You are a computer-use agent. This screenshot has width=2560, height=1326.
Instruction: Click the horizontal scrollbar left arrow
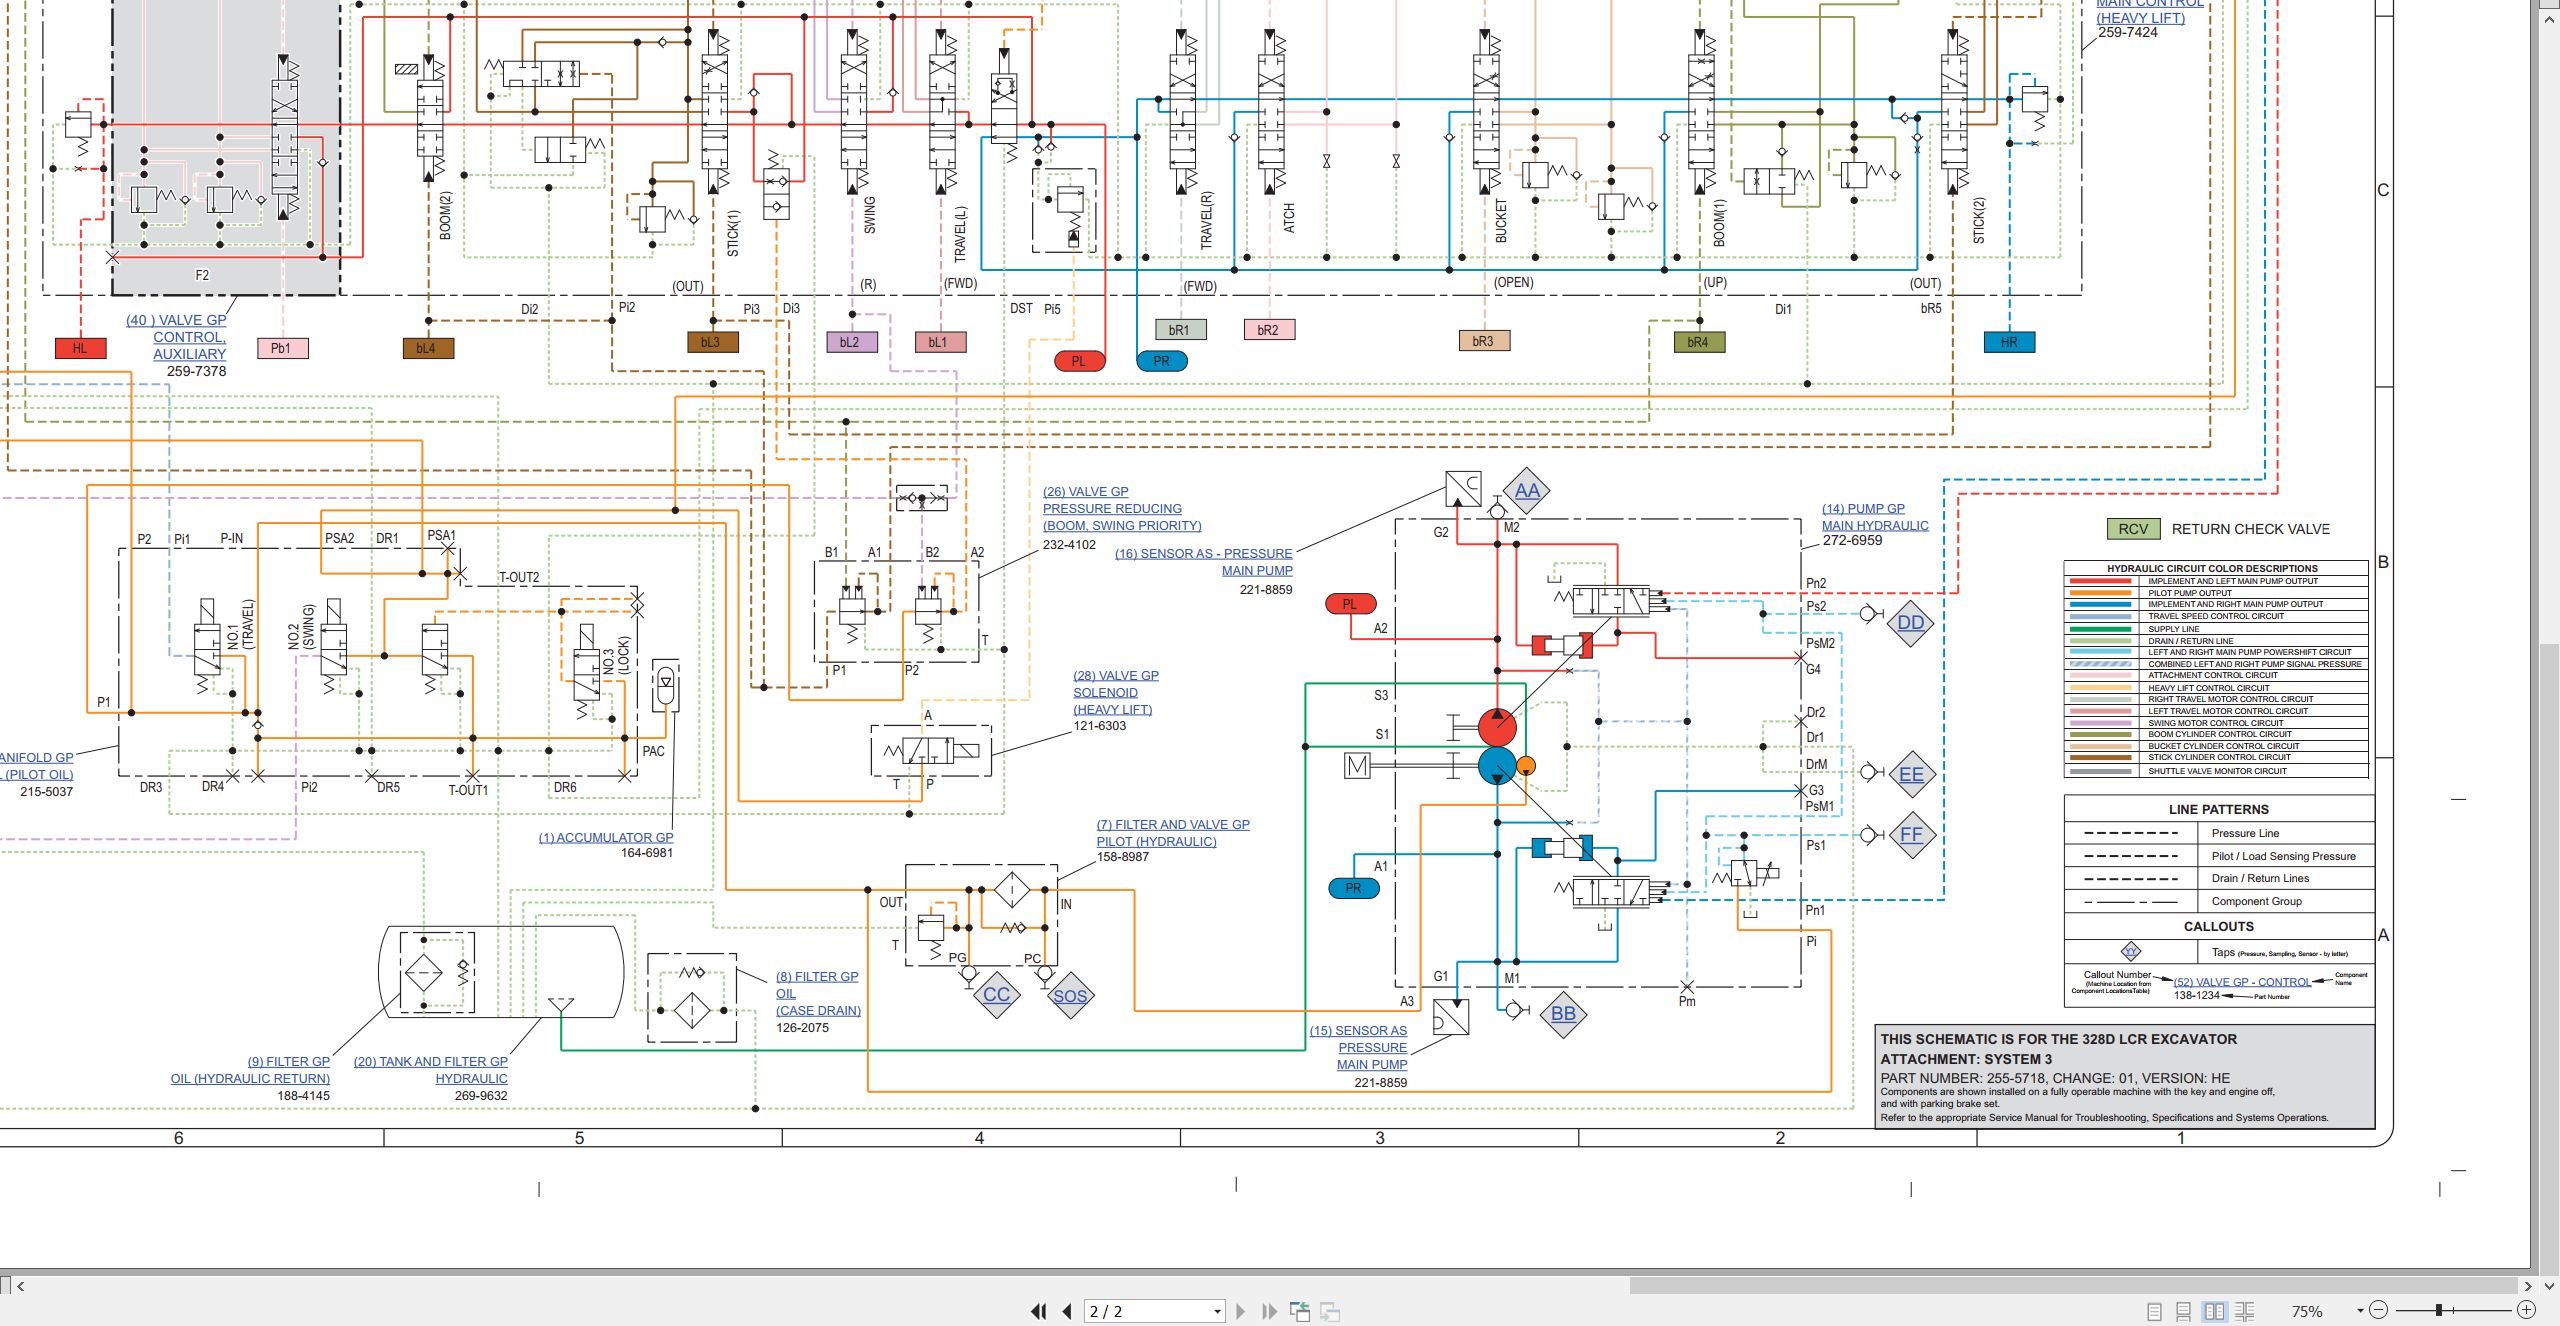(20, 1286)
